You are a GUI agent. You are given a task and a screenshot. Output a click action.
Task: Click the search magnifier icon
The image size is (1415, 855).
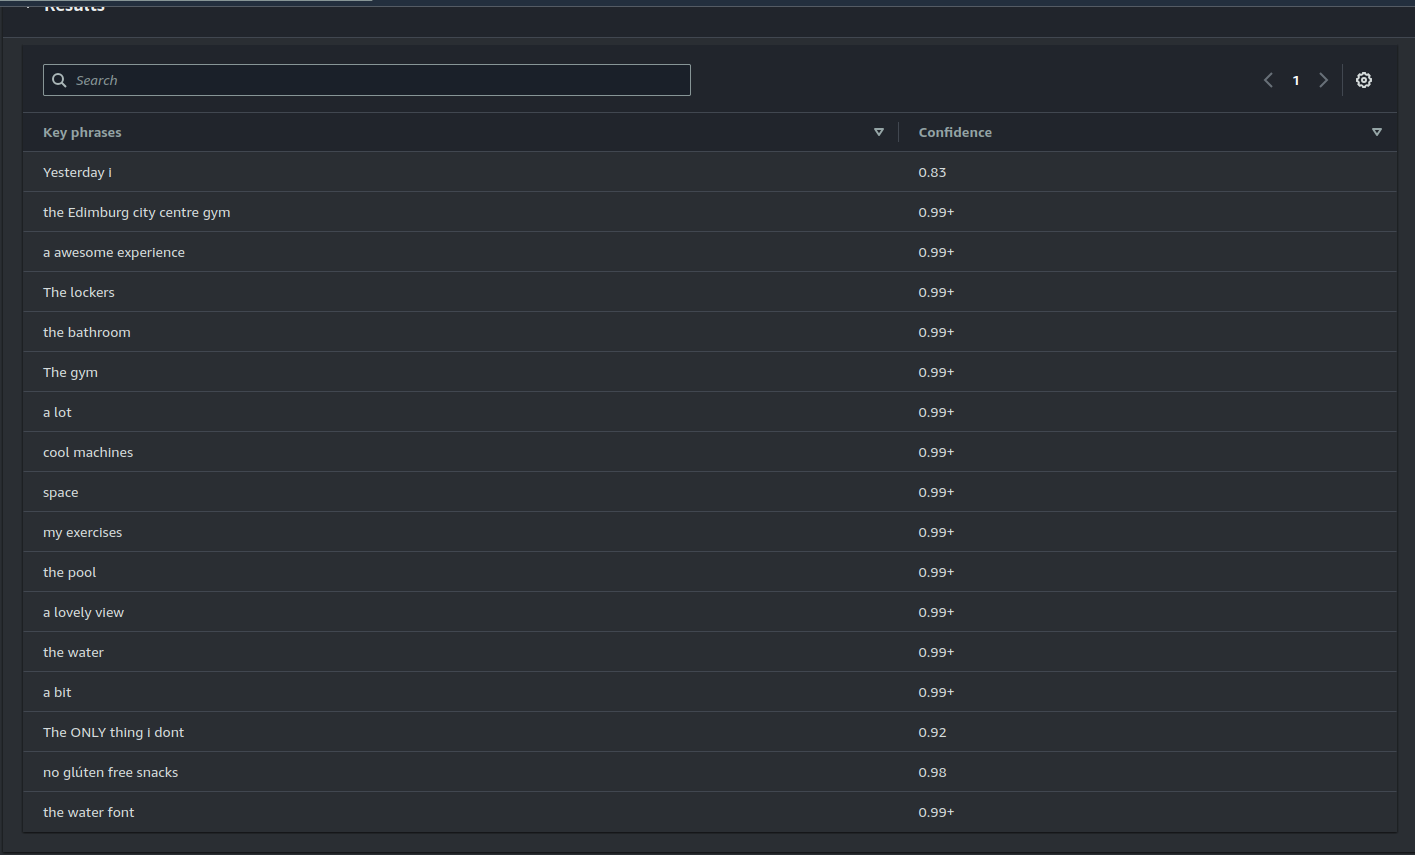[x=59, y=80]
